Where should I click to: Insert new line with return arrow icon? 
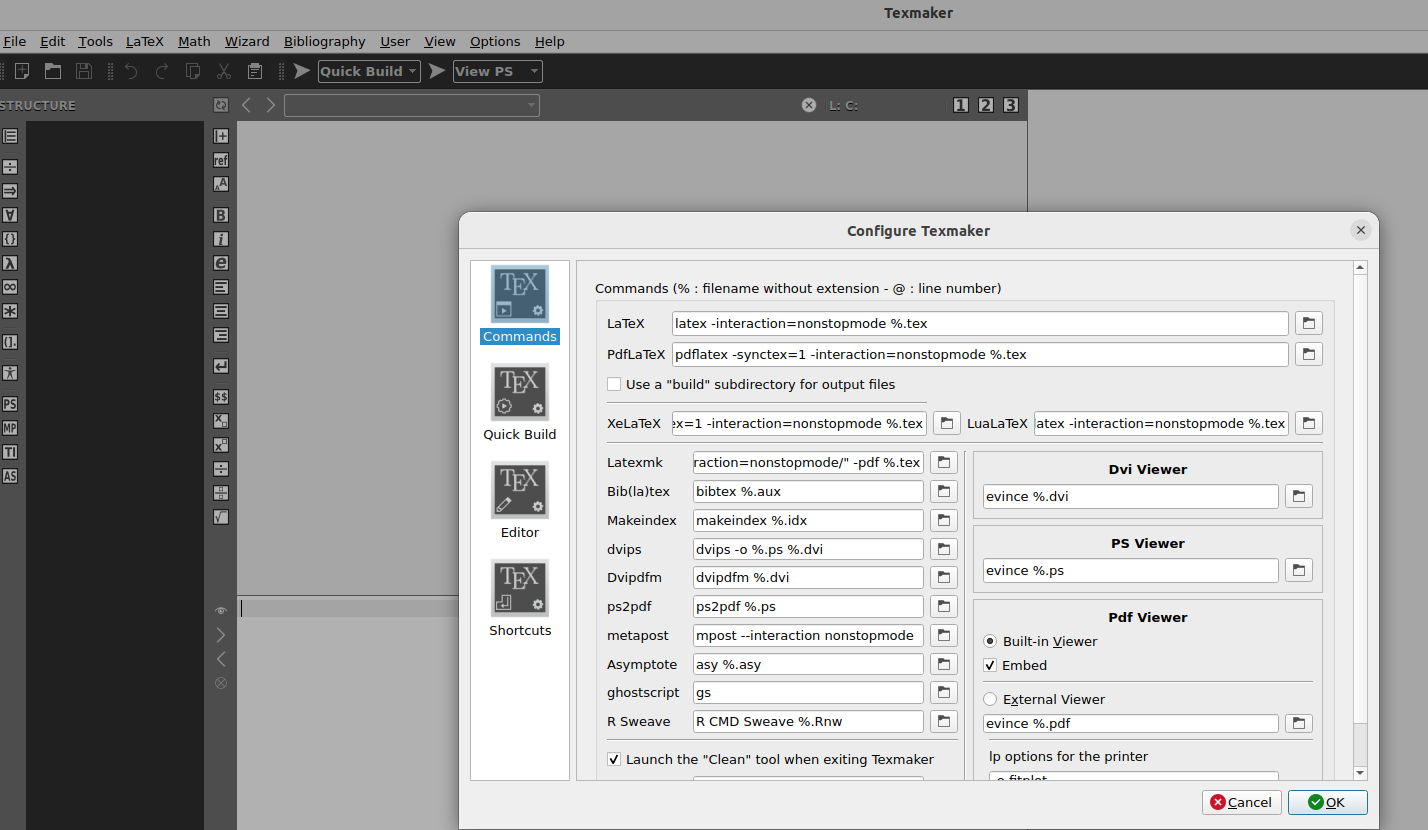pyautogui.click(x=221, y=366)
